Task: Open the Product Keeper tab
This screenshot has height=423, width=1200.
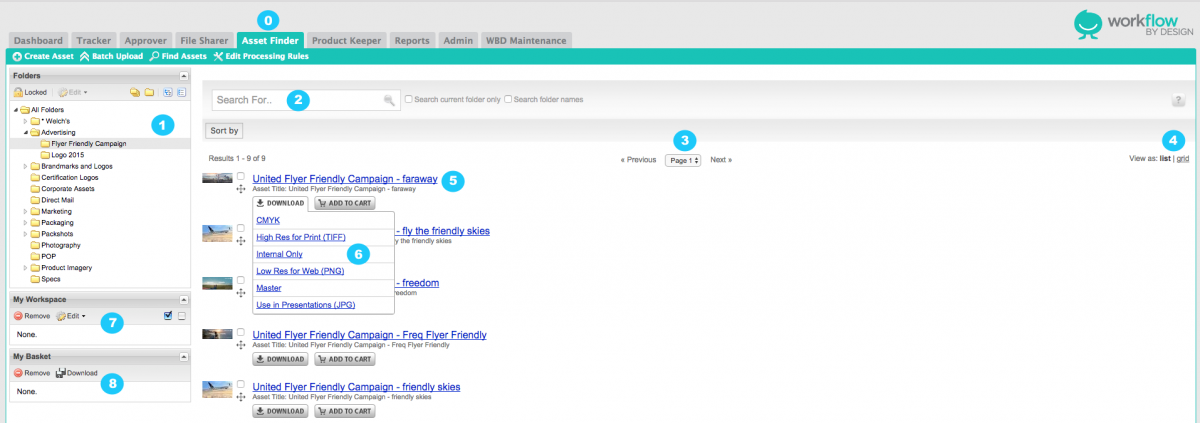Action: (346, 40)
